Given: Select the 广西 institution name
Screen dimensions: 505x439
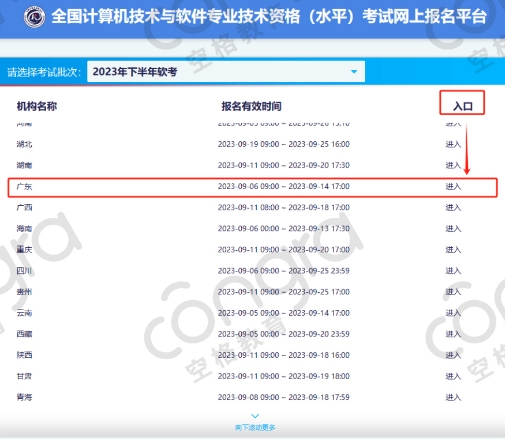Looking at the screenshot, I should point(24,208).
